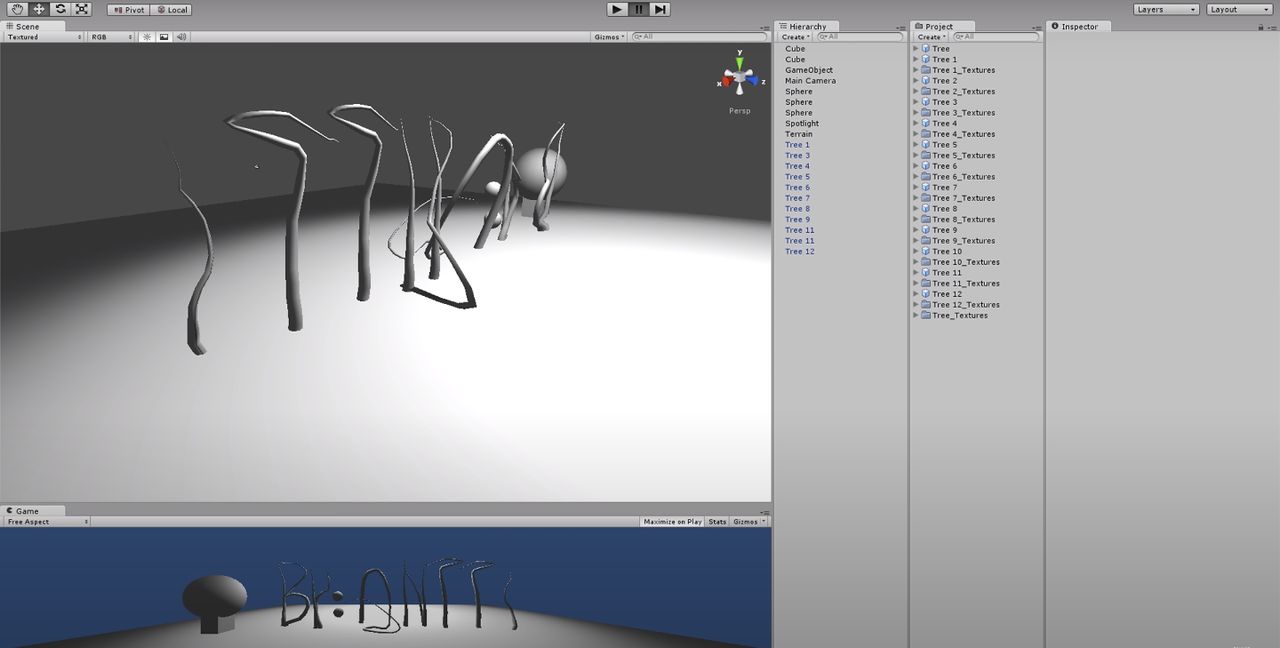The height and width of the screenshot is (648, 1280).
Task: Select the Rotate tool in toolbar
Action: (x=60, y=9)
